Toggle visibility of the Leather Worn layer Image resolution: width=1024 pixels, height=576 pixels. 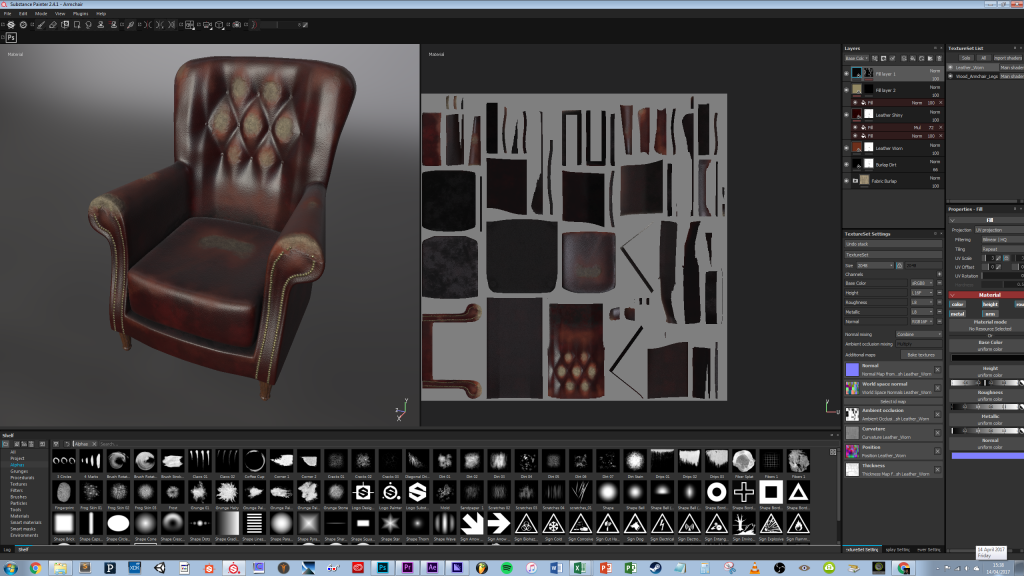pos(848,148)
